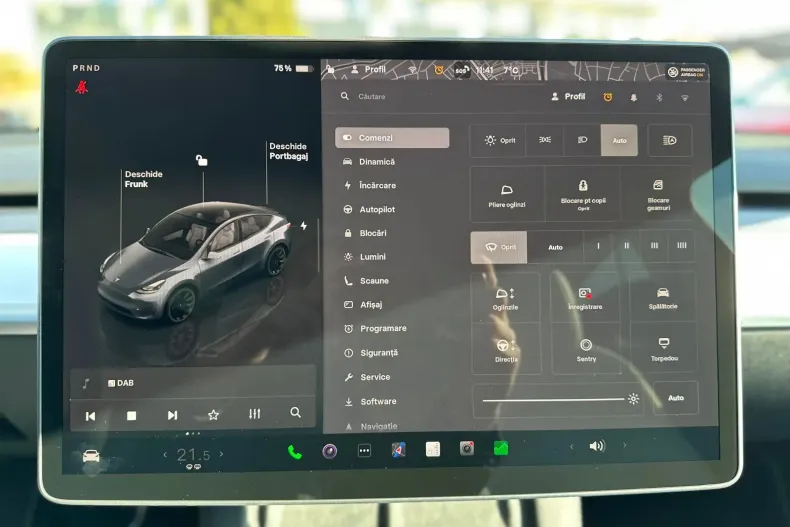The width and height of the screenshot is (790, 527).
Task: Open Profil in settings header
Action: (568, 96)
